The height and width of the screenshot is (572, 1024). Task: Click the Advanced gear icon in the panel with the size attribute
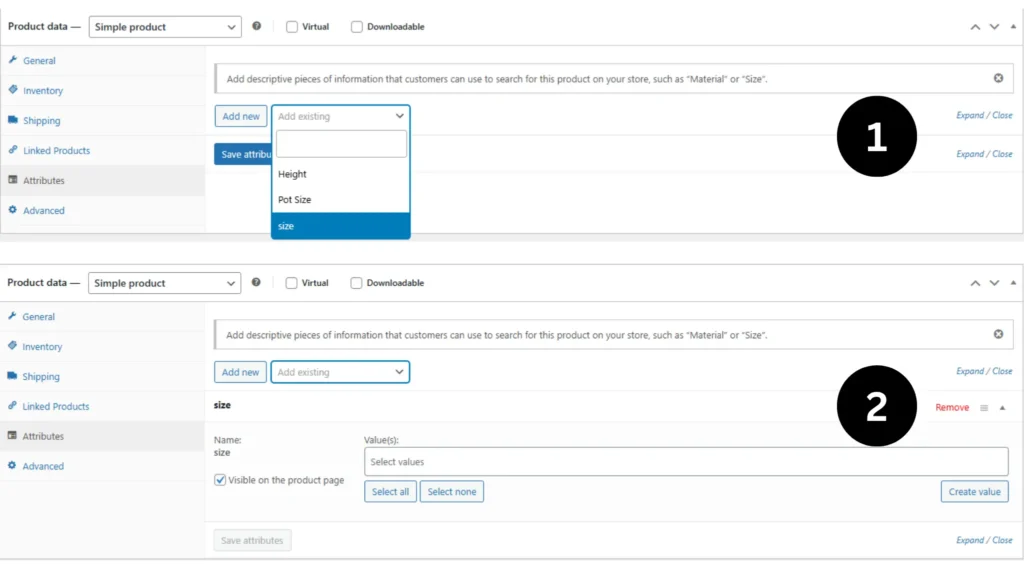coord(12,466)
